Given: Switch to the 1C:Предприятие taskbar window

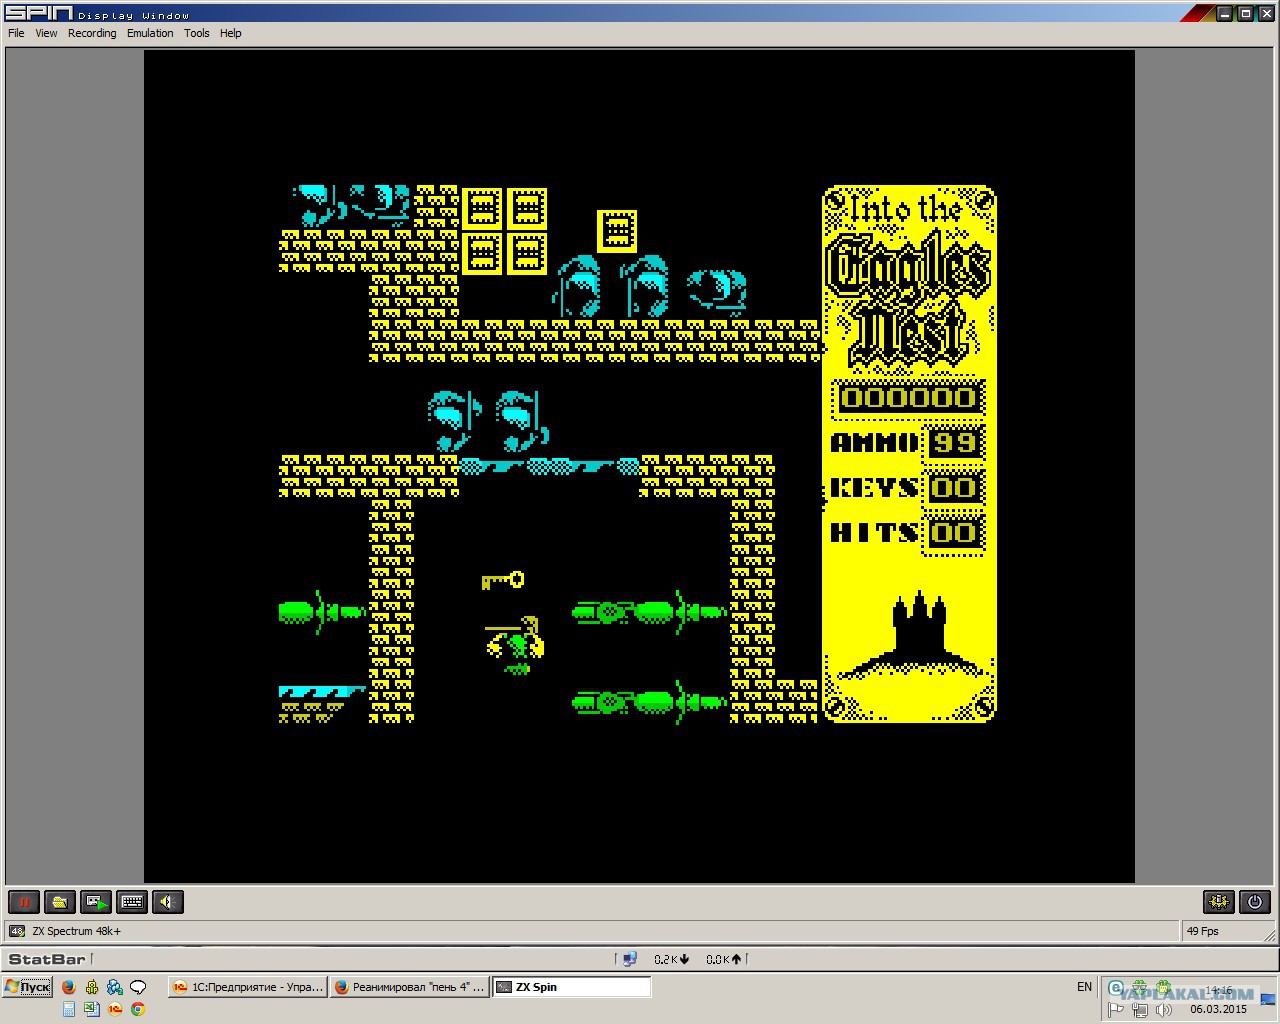Looking at the screenshot, I should pos(247,987).
